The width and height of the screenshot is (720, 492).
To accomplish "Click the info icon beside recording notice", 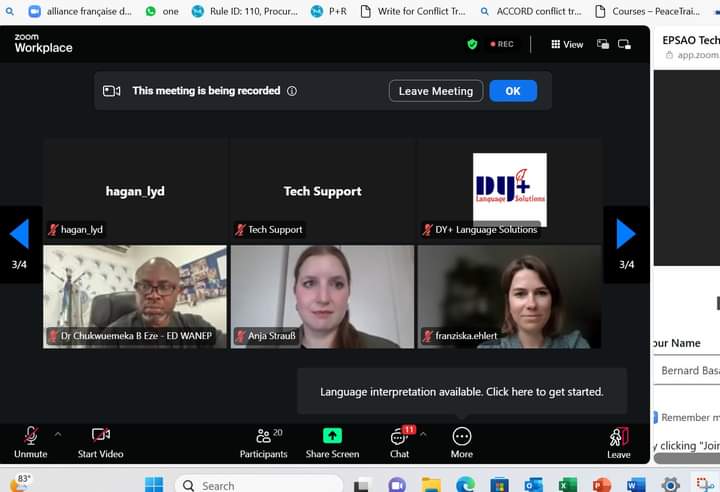I will click(x=292, y=91).
